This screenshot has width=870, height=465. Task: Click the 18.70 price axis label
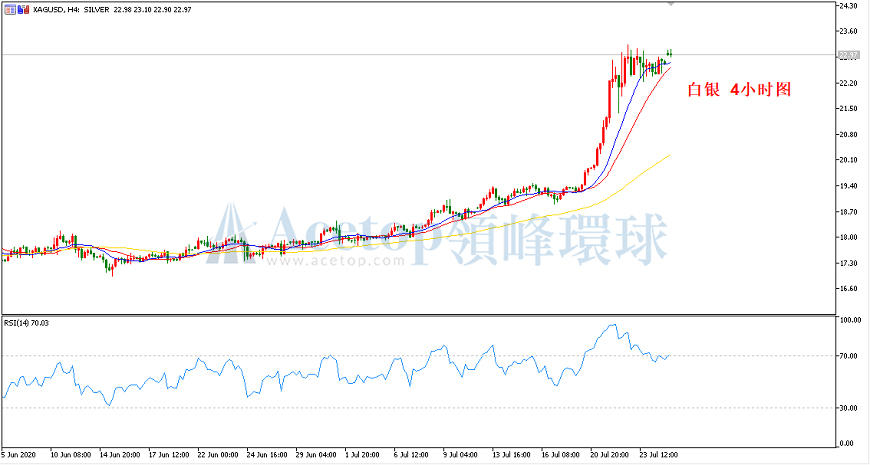point(849,212)
